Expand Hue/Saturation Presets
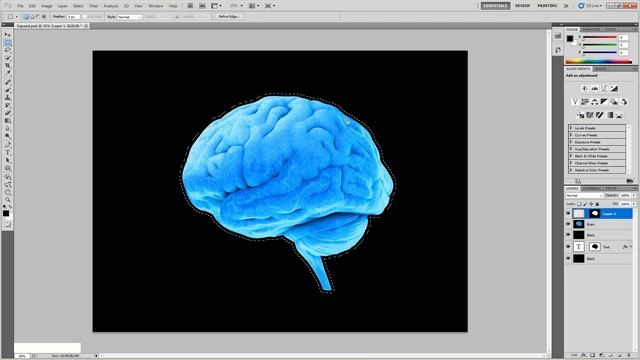The image size is (640, 360). (571, 149)
